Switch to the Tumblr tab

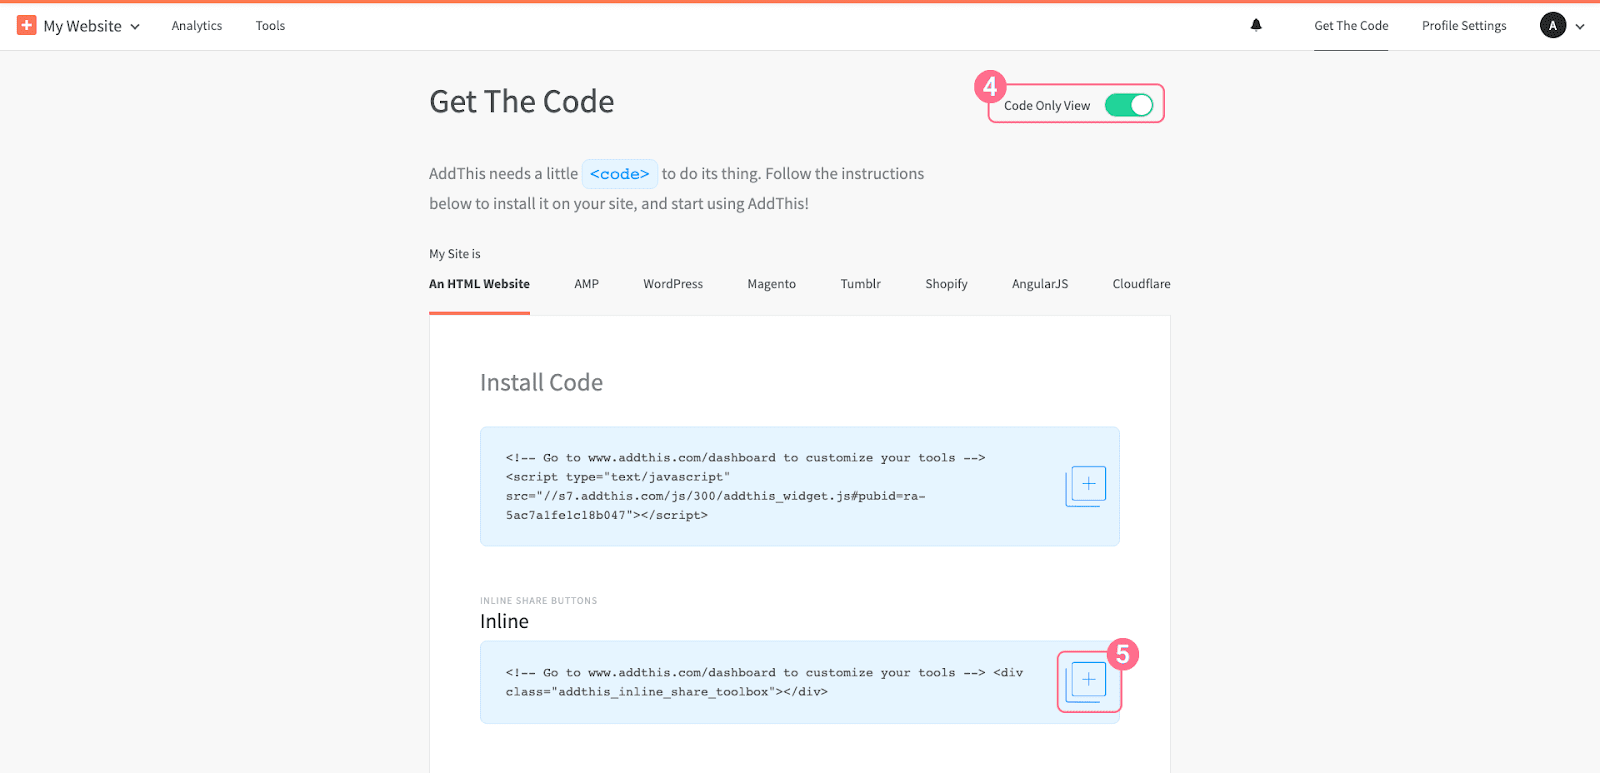point(860,284)
